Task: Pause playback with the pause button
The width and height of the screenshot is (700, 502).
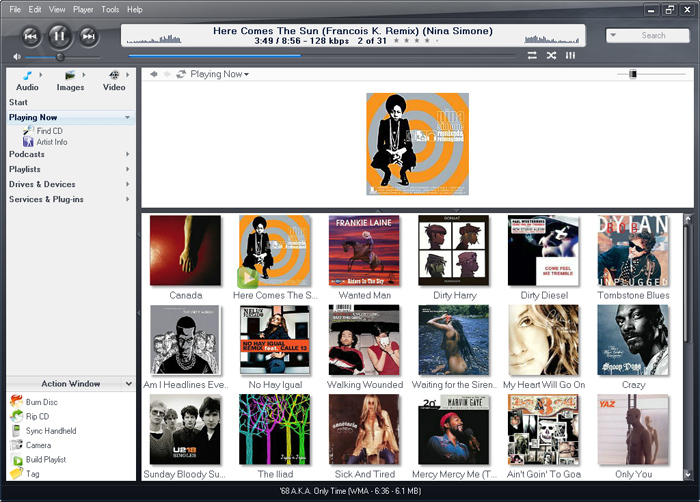Action: tap(59, 36)
